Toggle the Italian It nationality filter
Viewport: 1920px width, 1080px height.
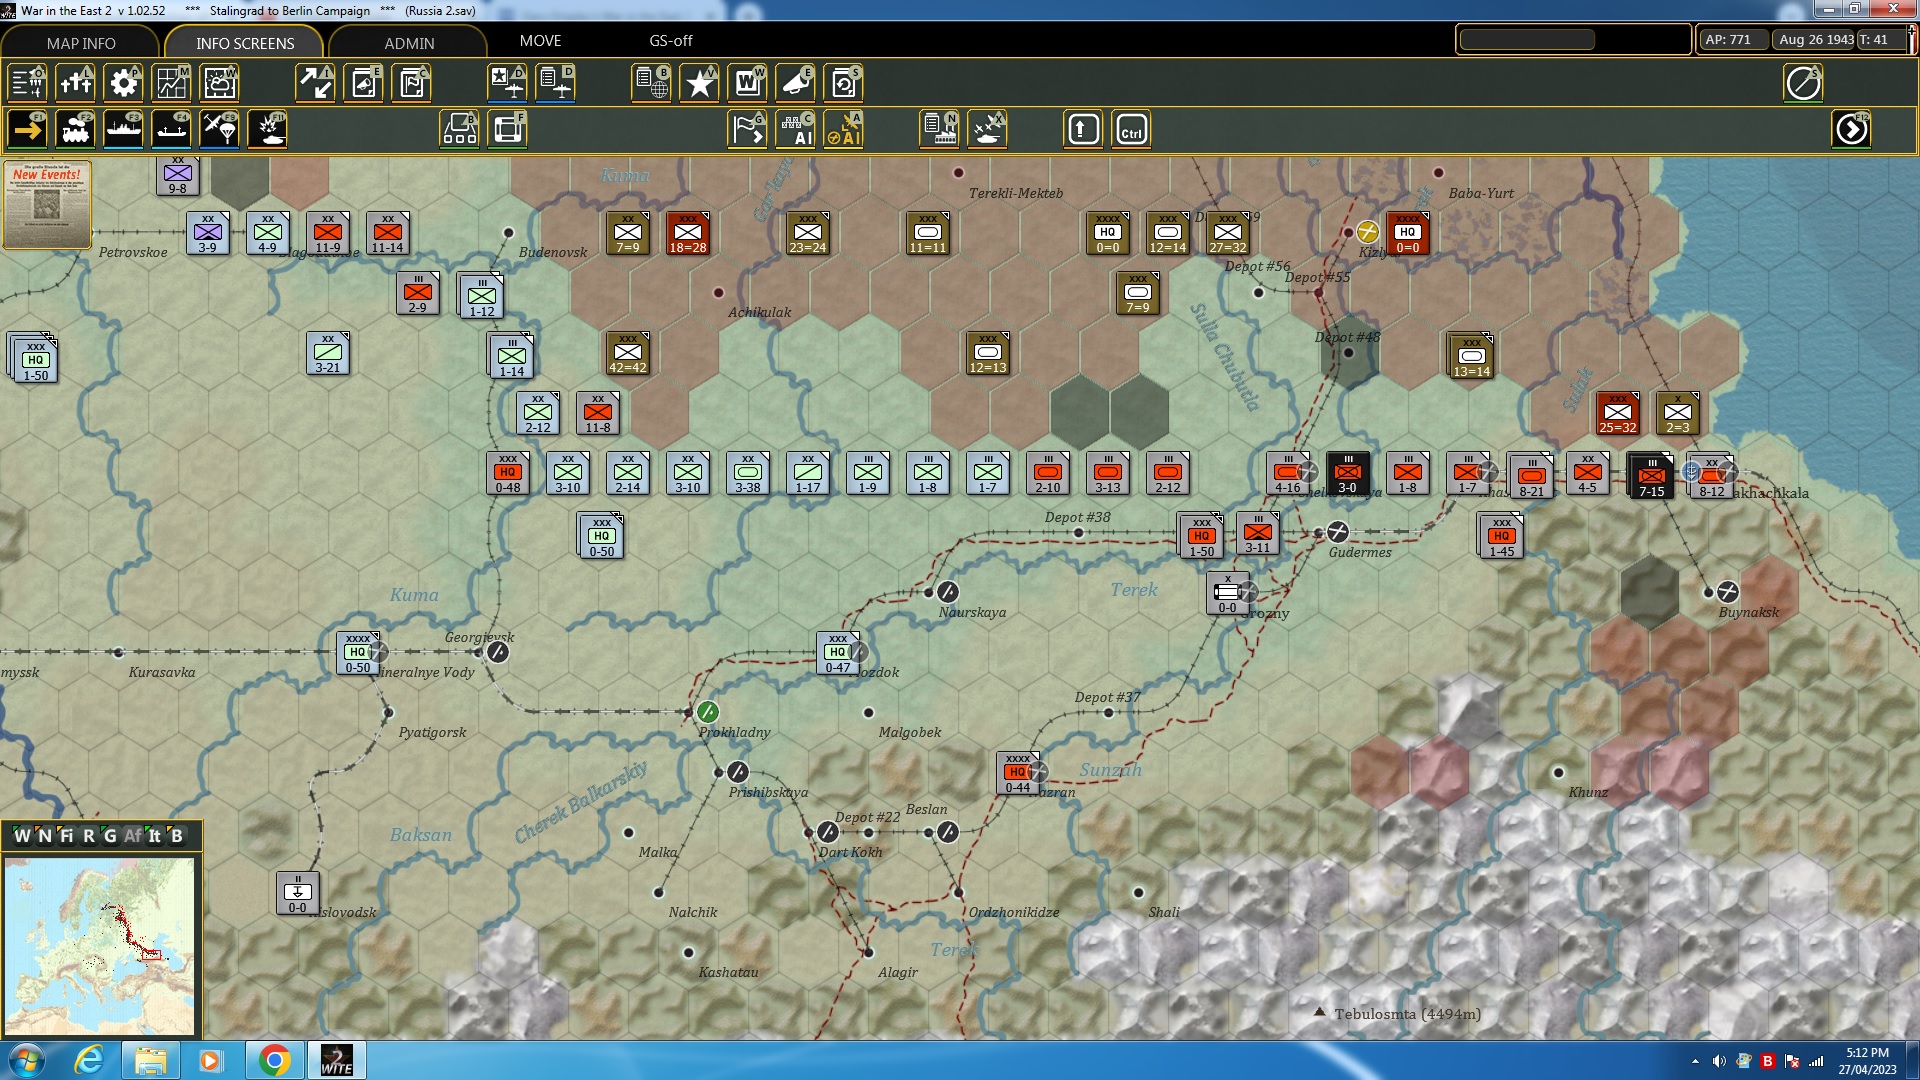[x=155, y=835]
